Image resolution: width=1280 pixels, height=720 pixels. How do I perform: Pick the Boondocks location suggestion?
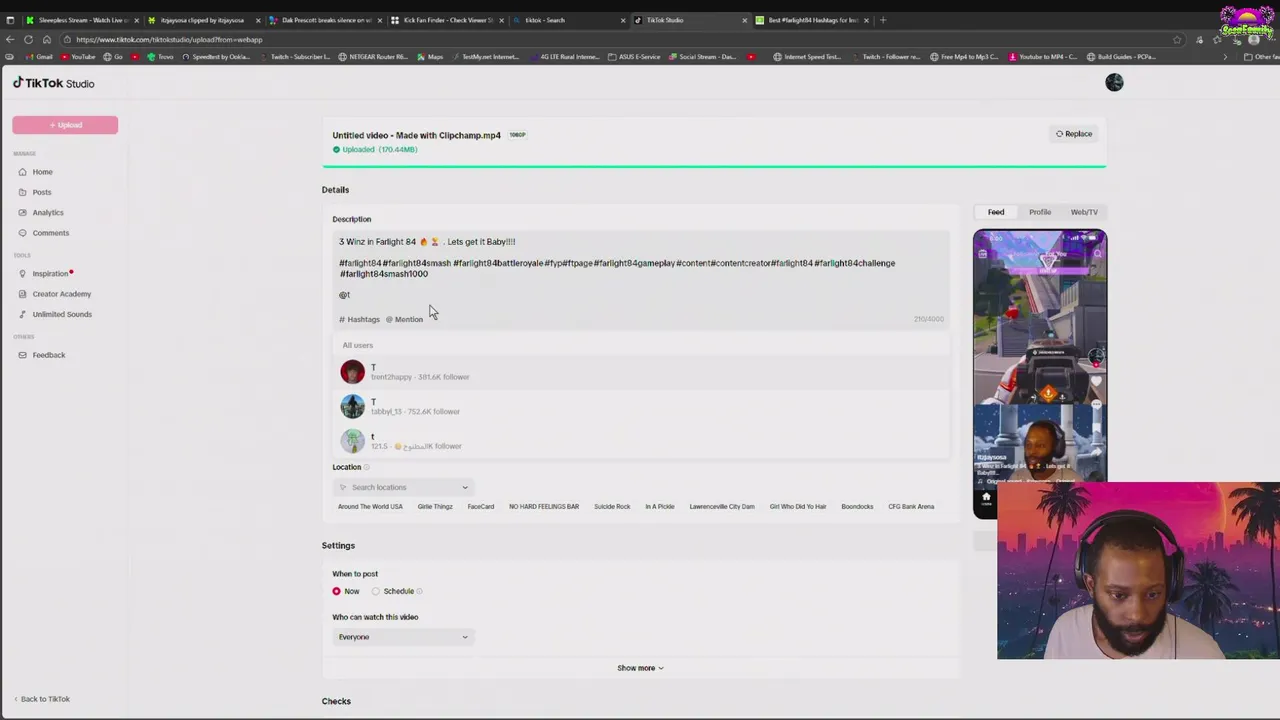[x=857, y=507]
